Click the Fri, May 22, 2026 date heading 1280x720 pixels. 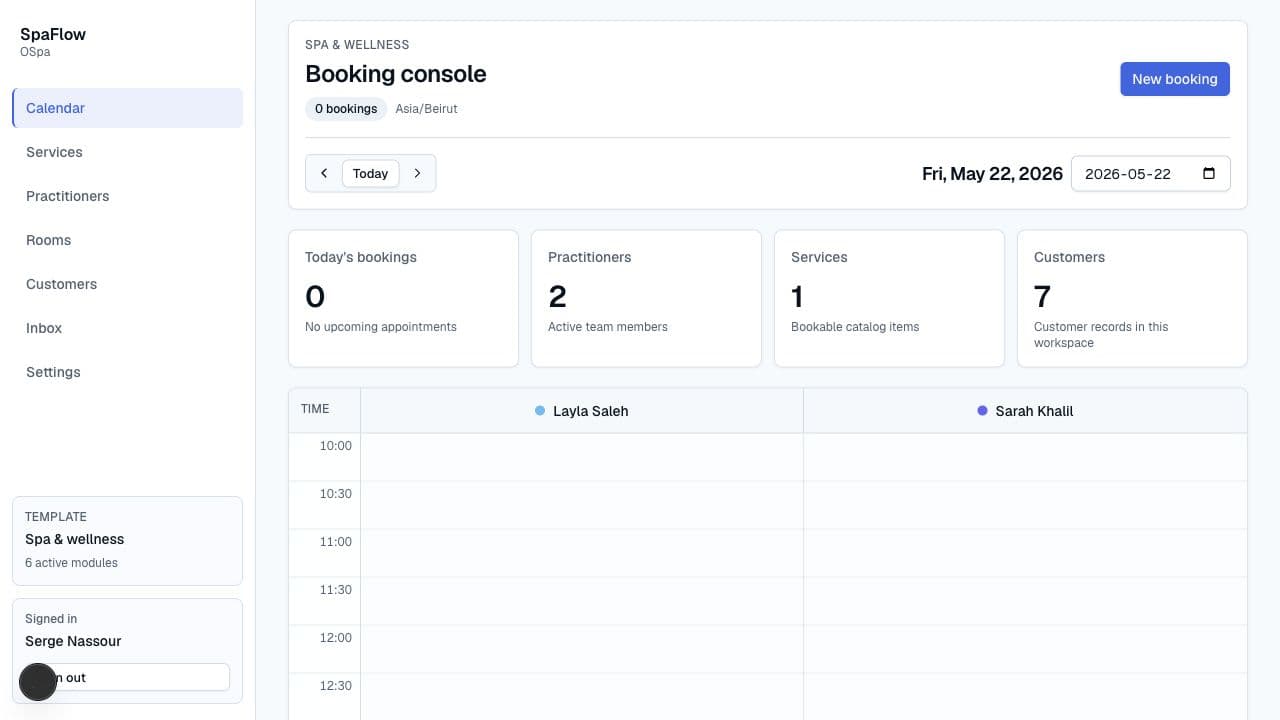992,174
